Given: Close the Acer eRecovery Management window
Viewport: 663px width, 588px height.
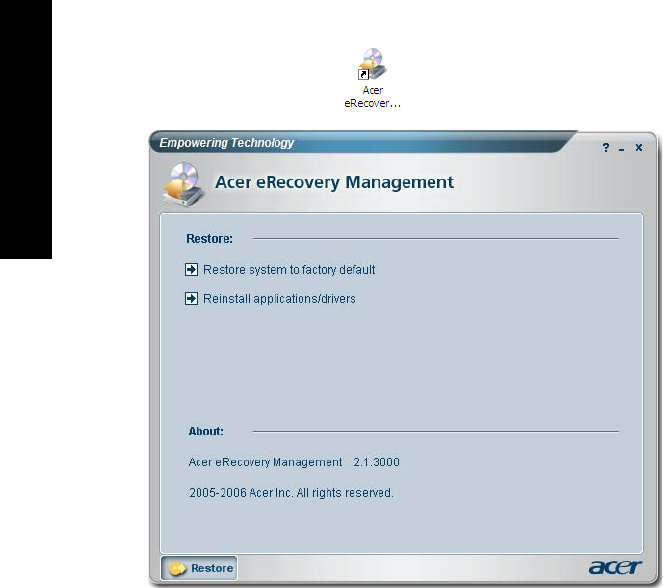Looking at the screenshot, I should pos(639,148).
